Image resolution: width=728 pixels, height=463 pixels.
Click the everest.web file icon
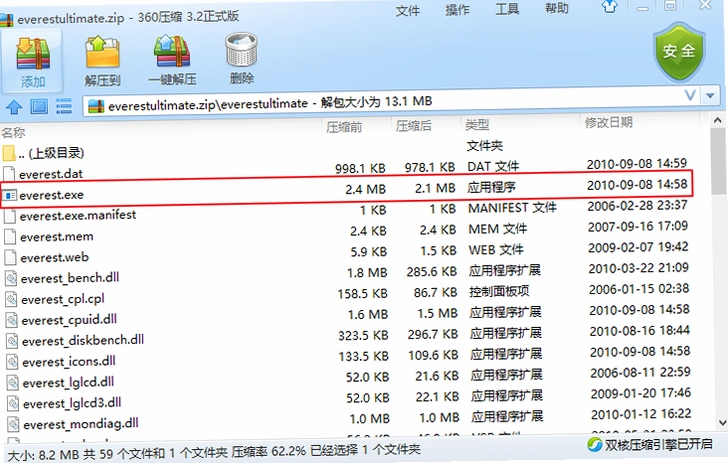tap(10, 257)
